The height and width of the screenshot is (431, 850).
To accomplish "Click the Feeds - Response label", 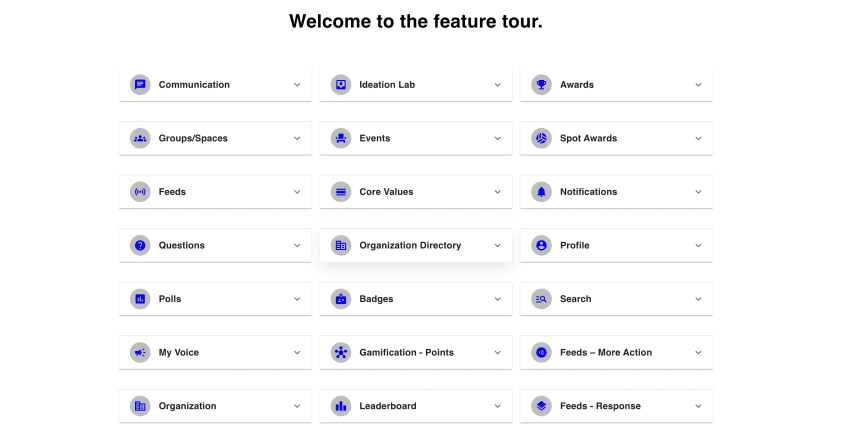I will pos(600,406).
